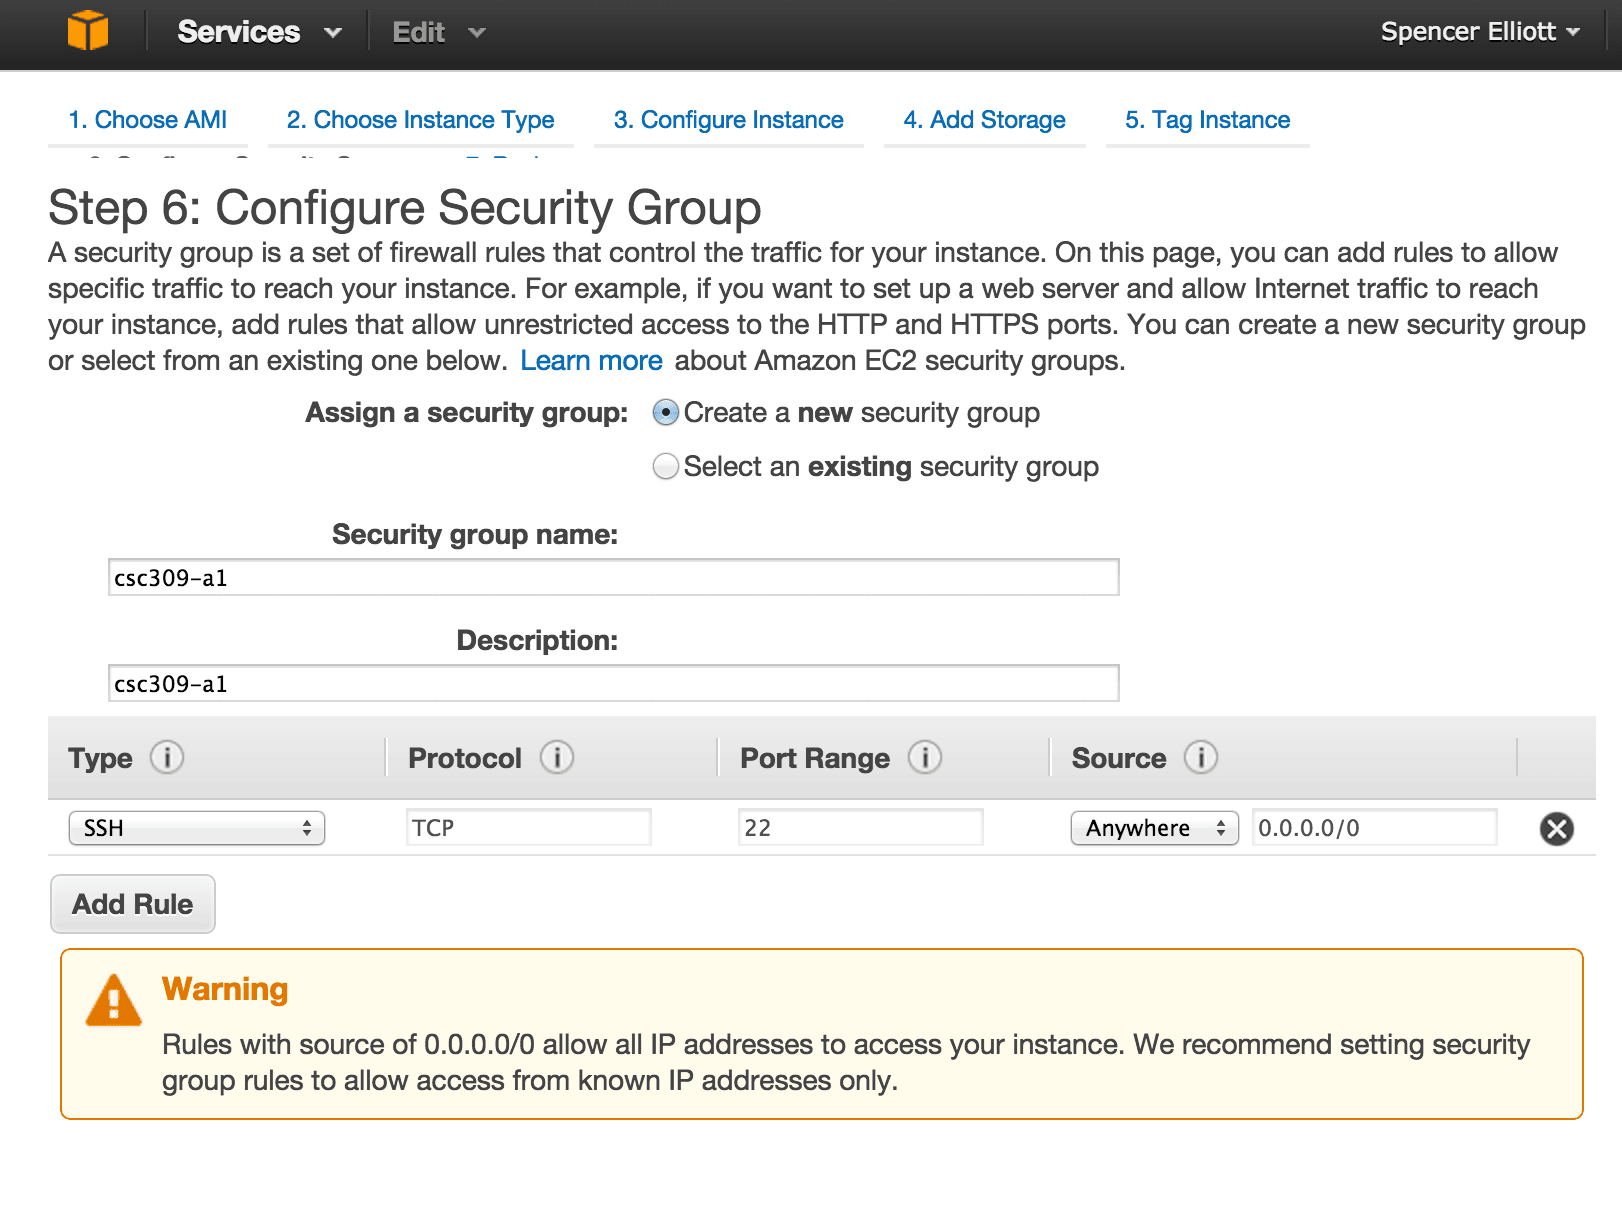Viewport: 1622px width, 1218px height.
Task: Open the Type column info tooltip
Action: (166, 758)
